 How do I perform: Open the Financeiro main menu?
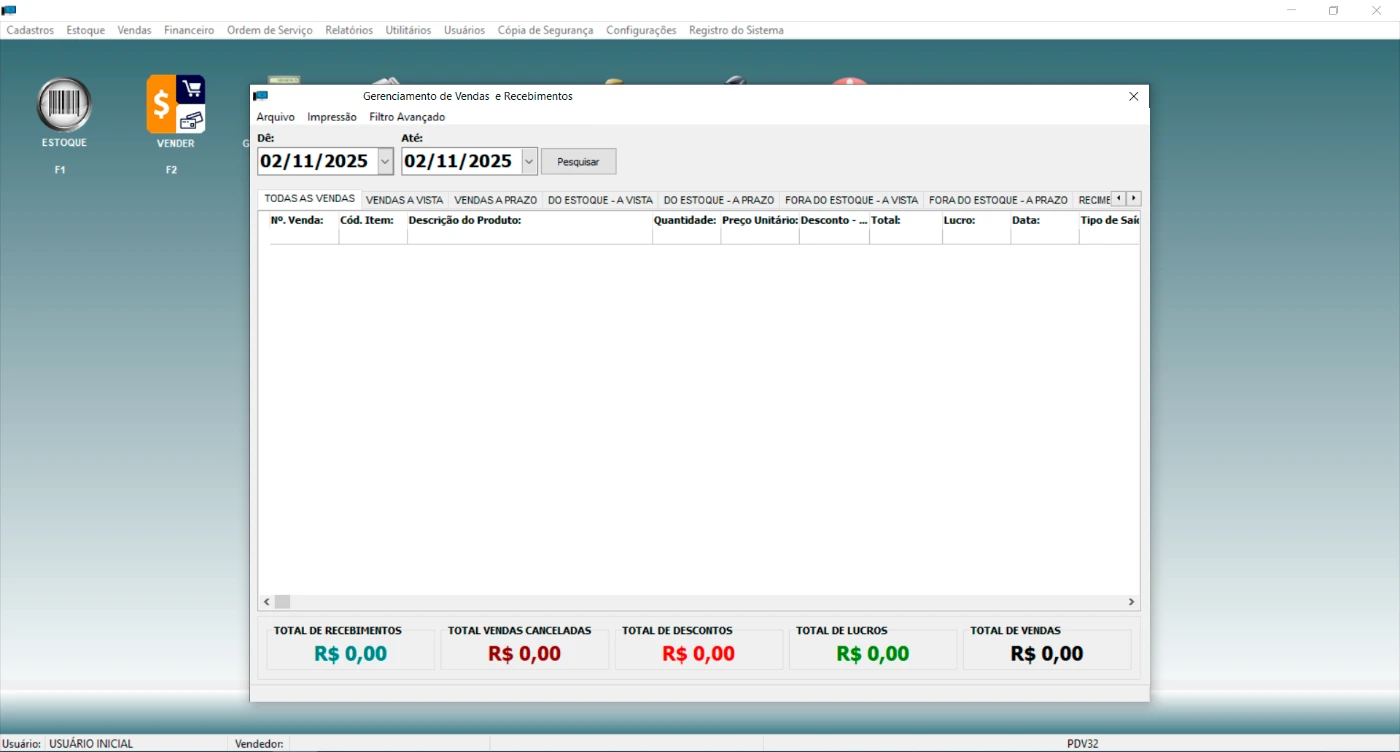[x=189, y=30]
